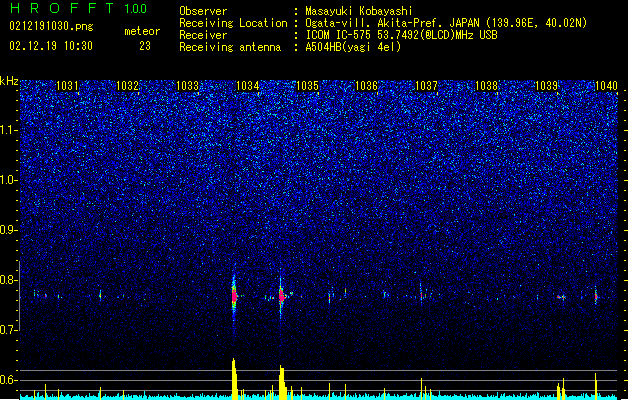Click the date stamp 02.12.19 10:30
Image resolution: width=629 pixels, height=400 pixels.
click(51, 45)
